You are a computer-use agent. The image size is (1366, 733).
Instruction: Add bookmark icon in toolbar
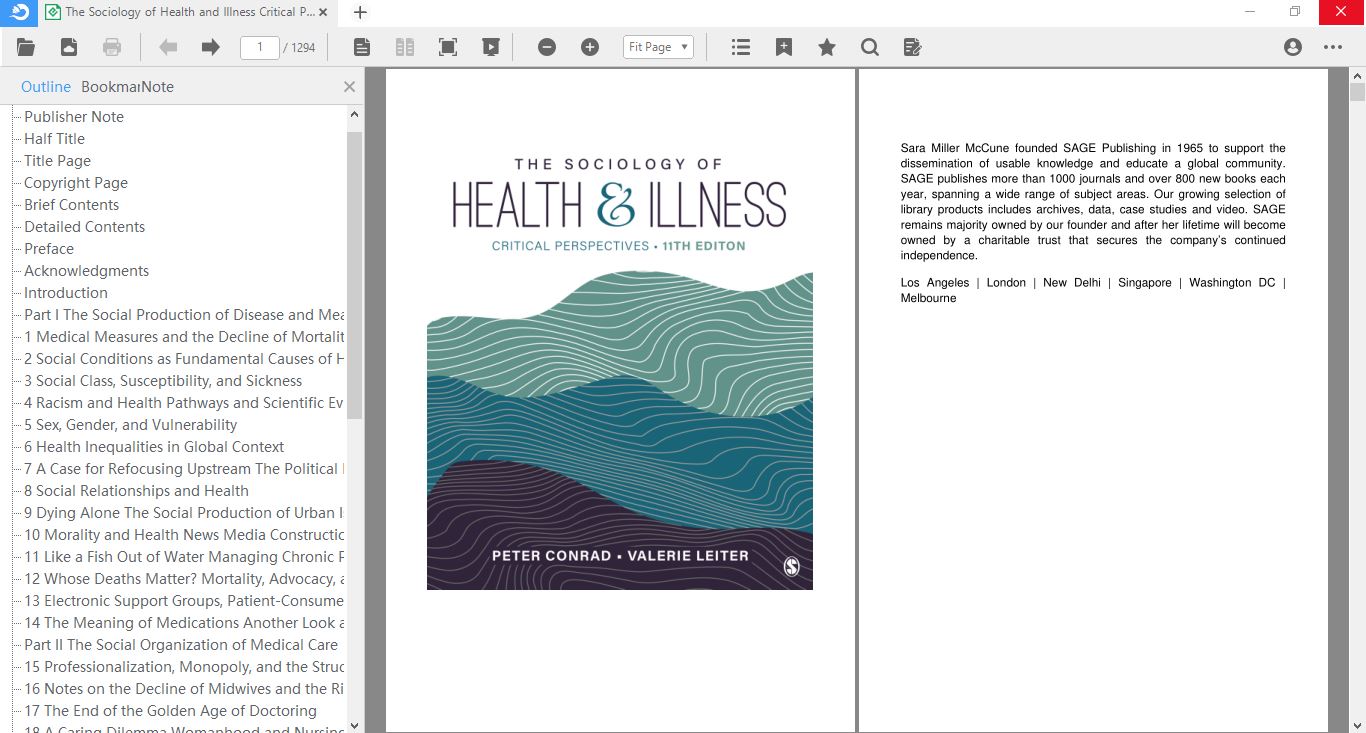click(784, 47)
